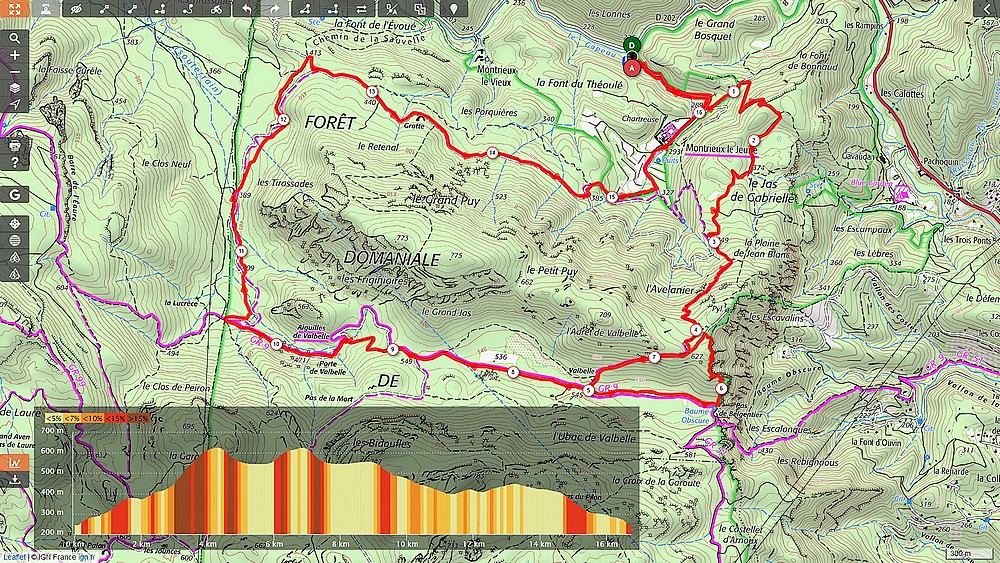
Task: Click the crosshair target icon
Action: (15, 224)
